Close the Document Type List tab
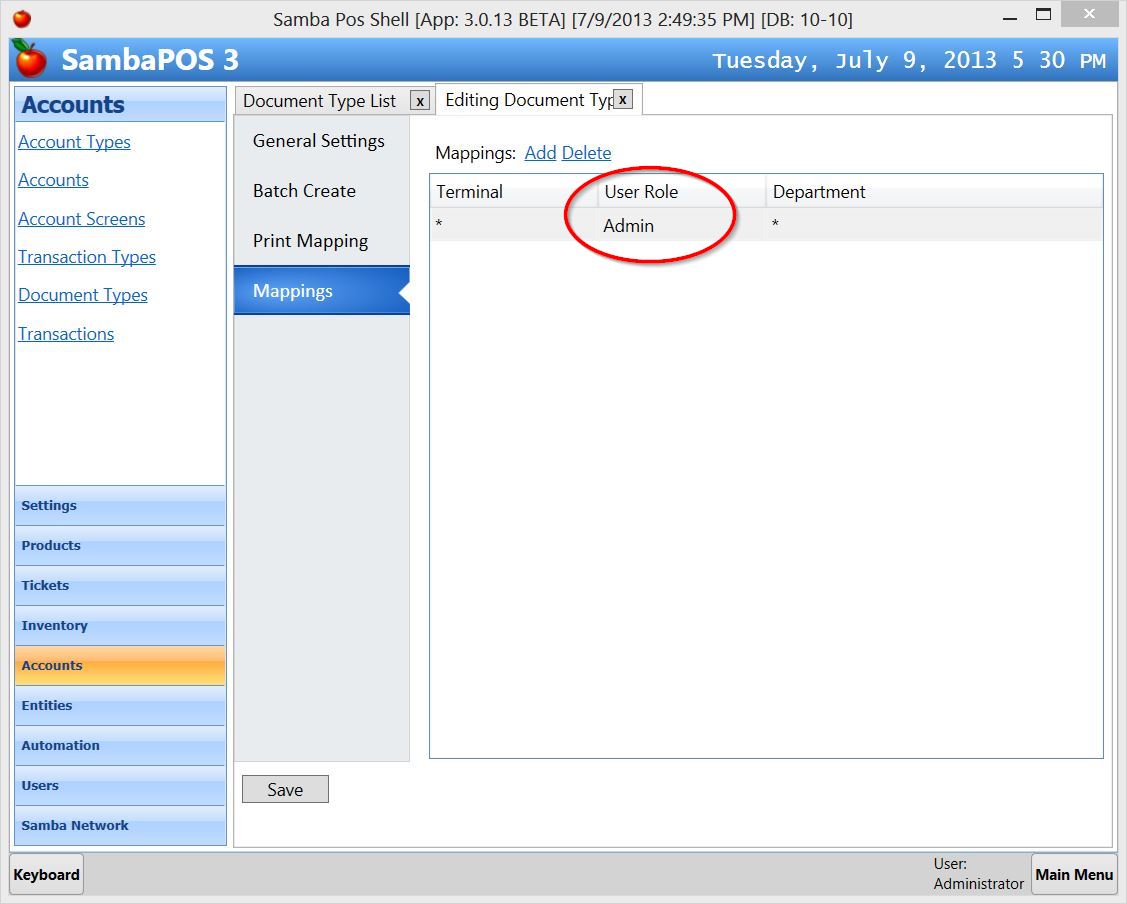 tap(421, 101)
